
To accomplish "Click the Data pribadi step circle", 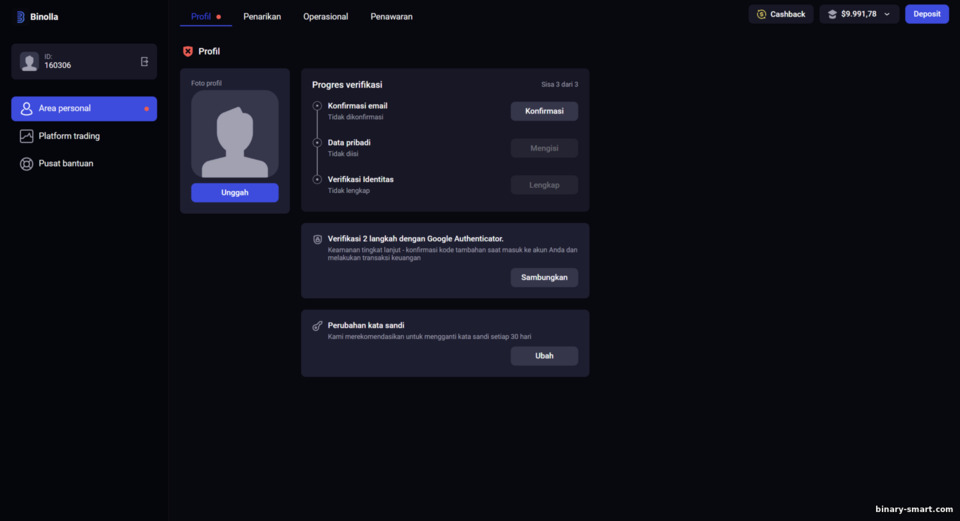I will pyautogui.click(x=317, y=143).
